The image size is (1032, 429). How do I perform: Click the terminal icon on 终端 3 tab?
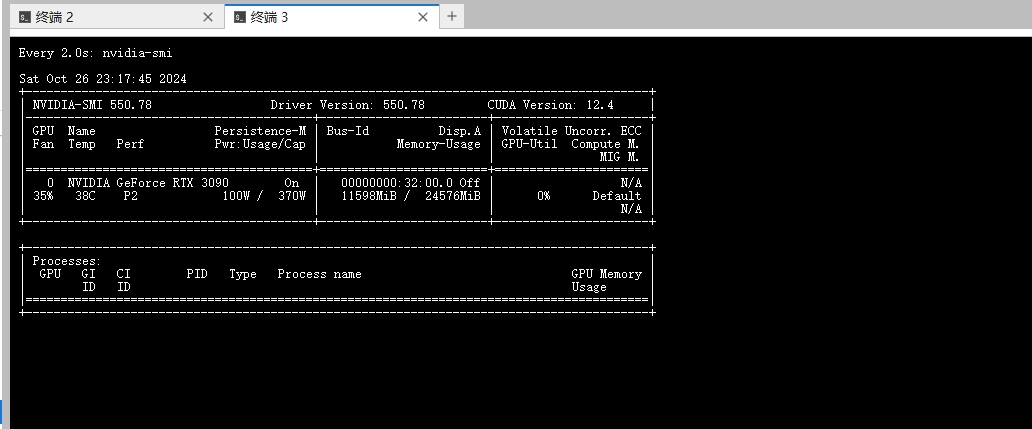pyautogui.click(x=238, y=17)
